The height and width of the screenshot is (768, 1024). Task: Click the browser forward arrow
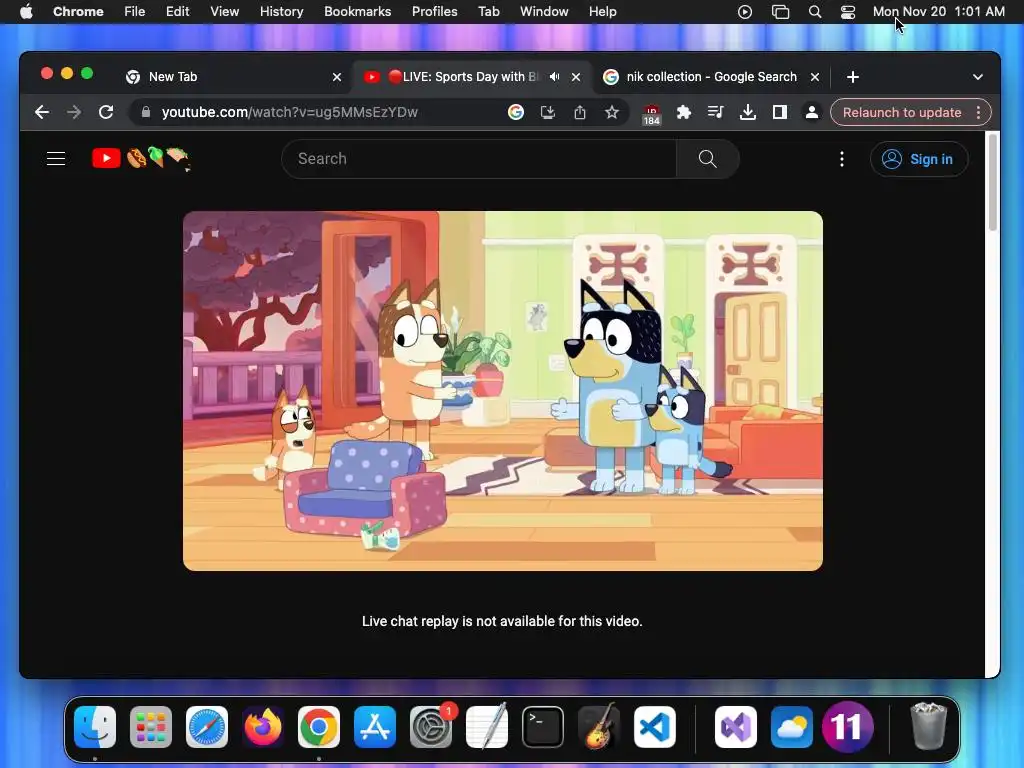tap(74, 112)
